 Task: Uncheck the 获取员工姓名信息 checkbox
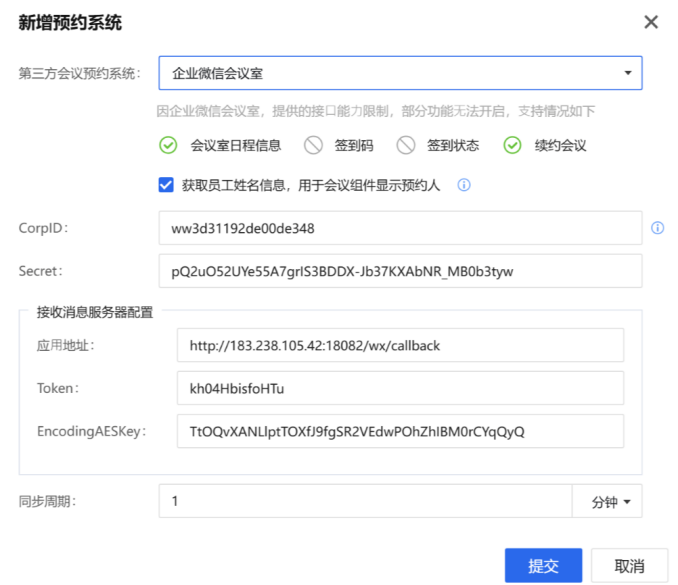pos(167,184)
